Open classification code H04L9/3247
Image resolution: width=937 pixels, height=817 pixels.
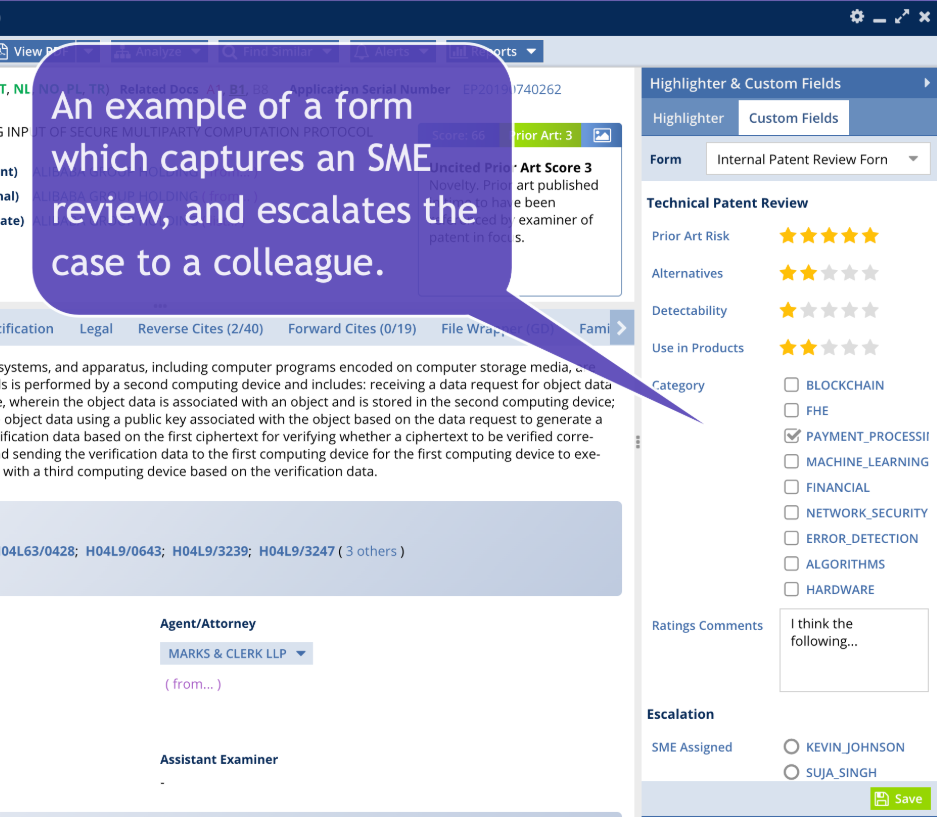pos(297,551)
